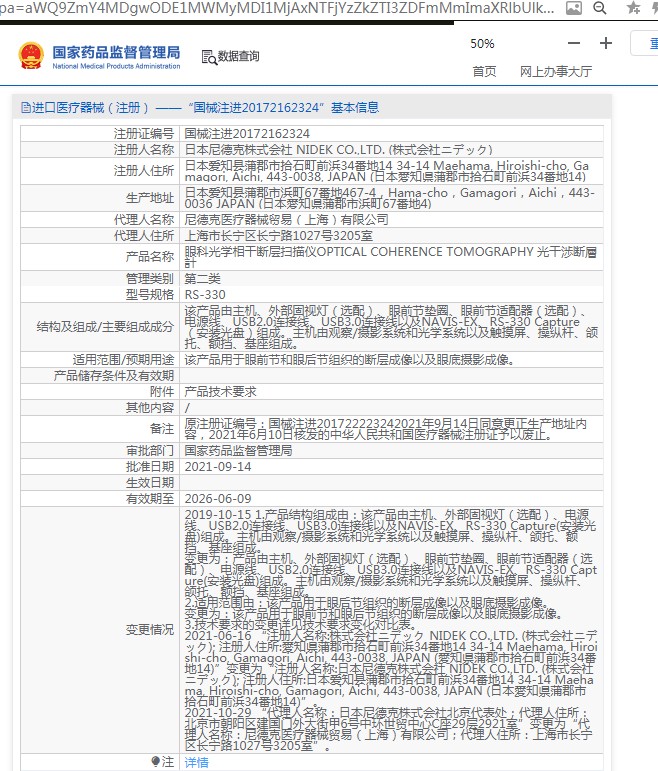Click the zoom in plus button
The image size is (658, 771).
[606, 43]
